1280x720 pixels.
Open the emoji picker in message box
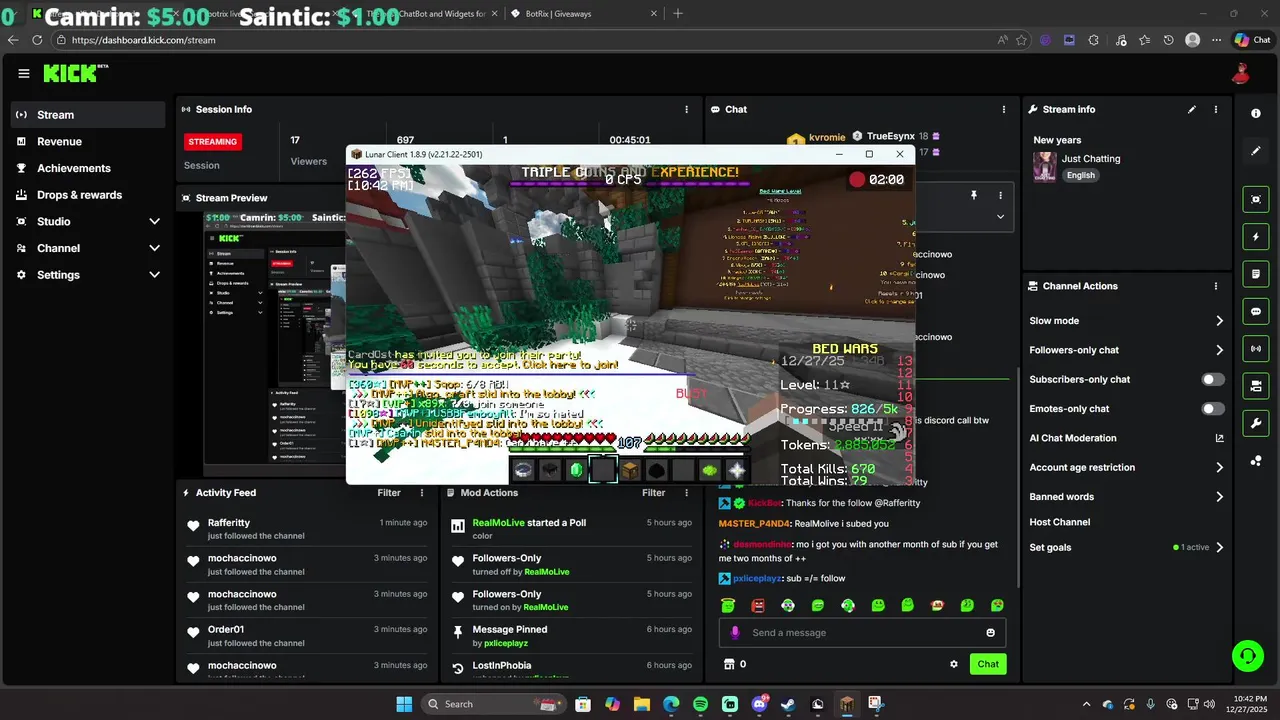point(991,633)
